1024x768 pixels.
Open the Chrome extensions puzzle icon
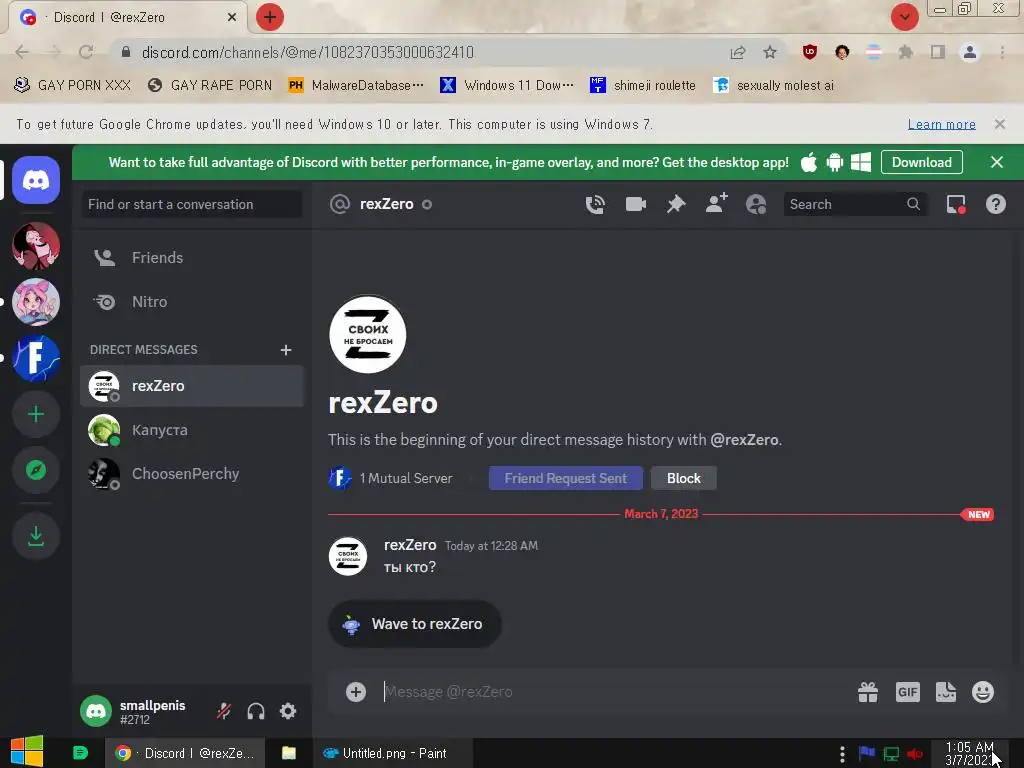click(x=906, y=52)
